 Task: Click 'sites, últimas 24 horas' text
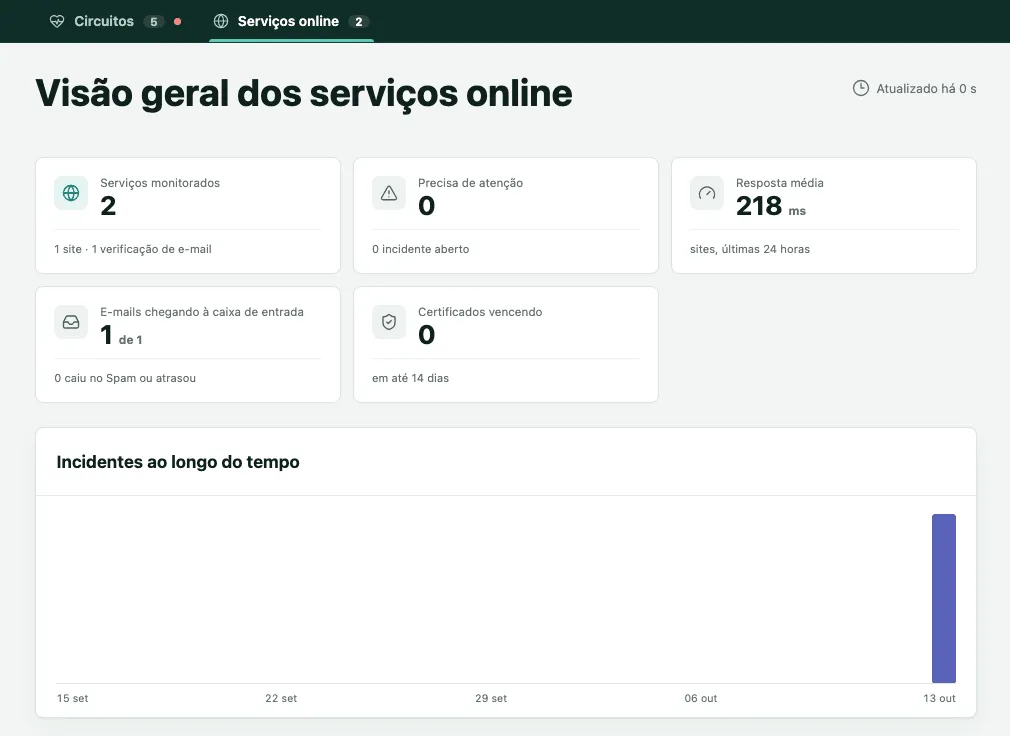[x=750, y=249]
